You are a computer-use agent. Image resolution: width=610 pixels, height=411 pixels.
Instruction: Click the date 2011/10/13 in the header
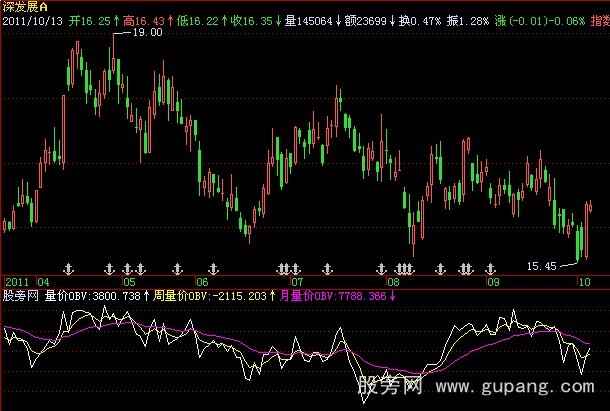(x=32, y=18)
